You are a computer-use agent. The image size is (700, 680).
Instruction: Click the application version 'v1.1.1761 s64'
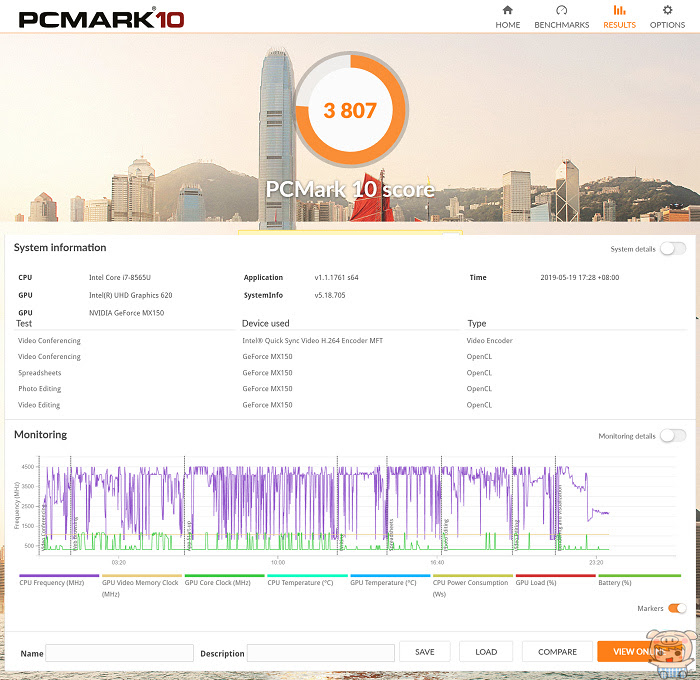pos(336,277)
